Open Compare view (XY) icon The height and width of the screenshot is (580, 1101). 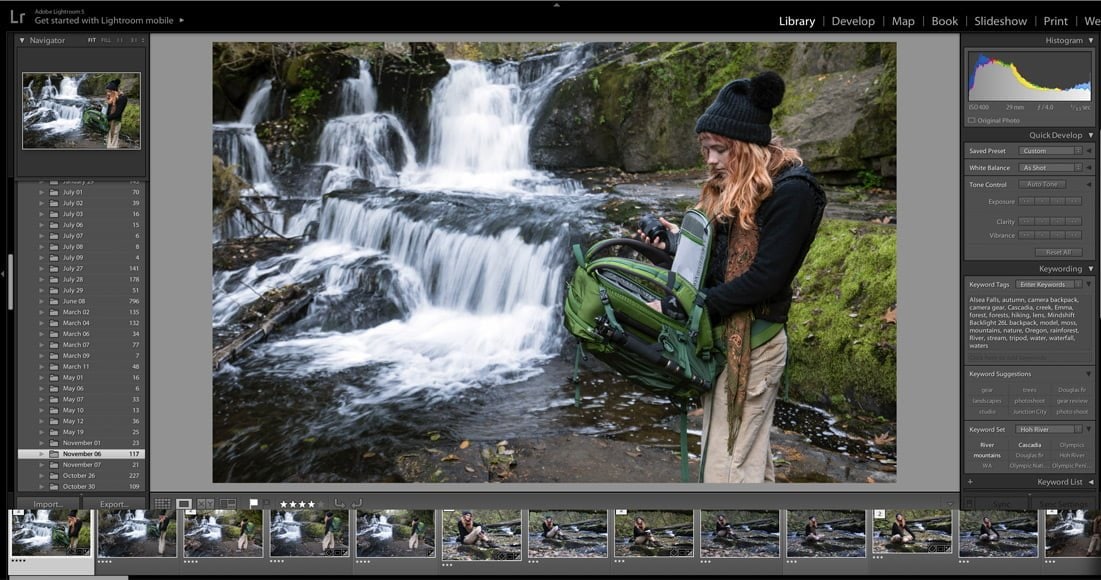[206, 504]
